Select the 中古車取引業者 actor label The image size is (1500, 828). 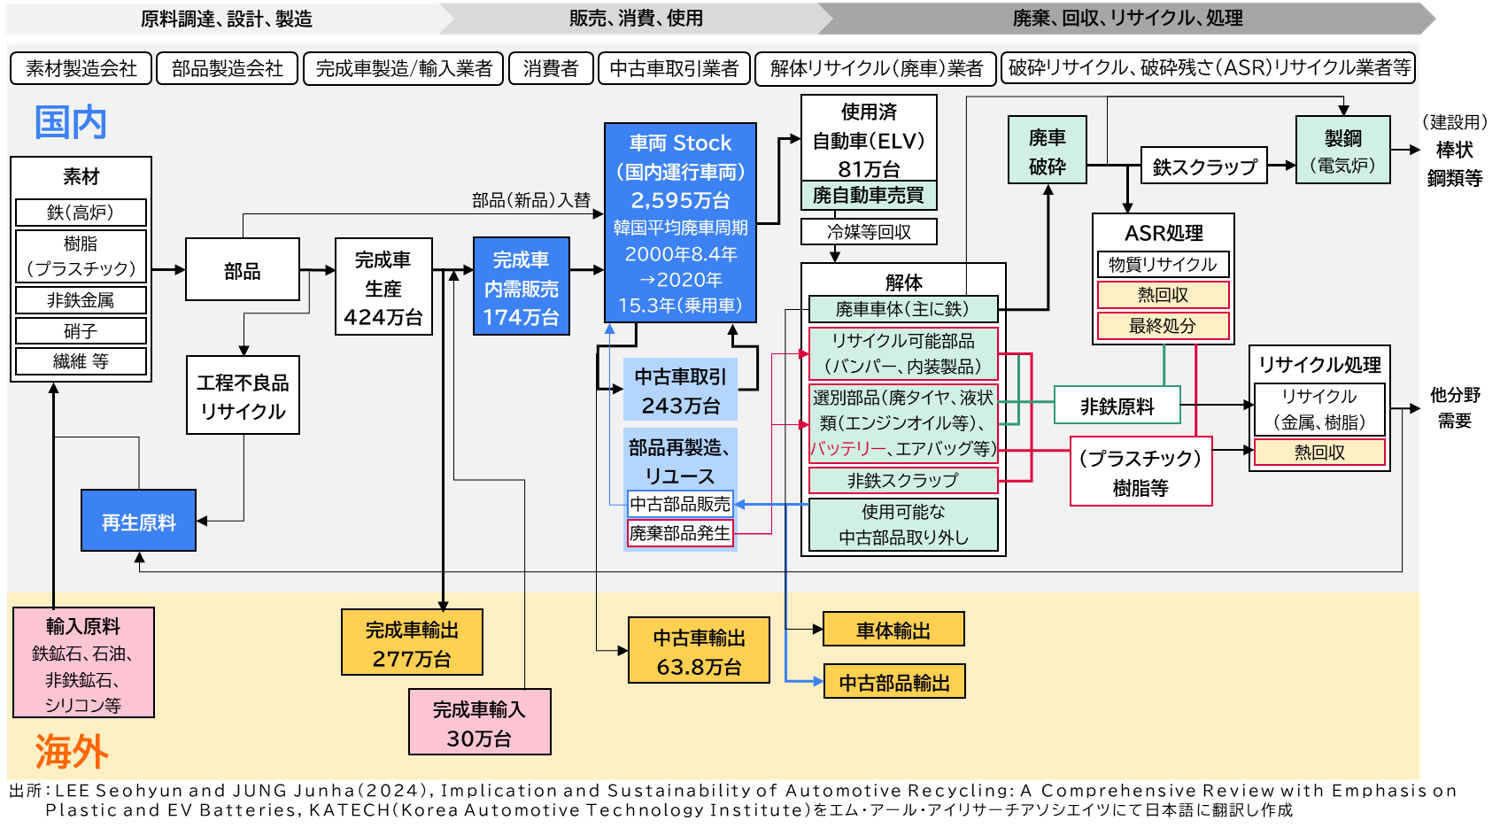coord(674,68)
